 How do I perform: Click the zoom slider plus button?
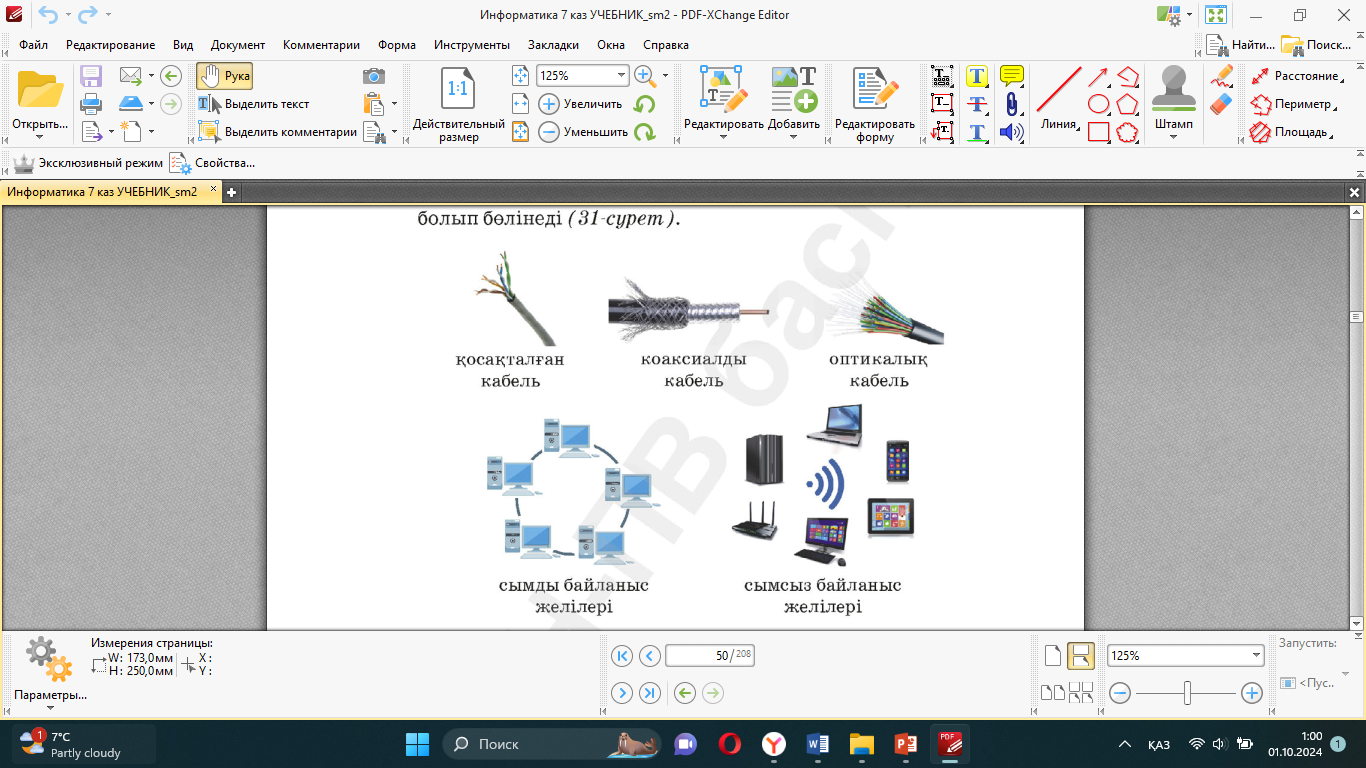click(x=1251, y=692)
